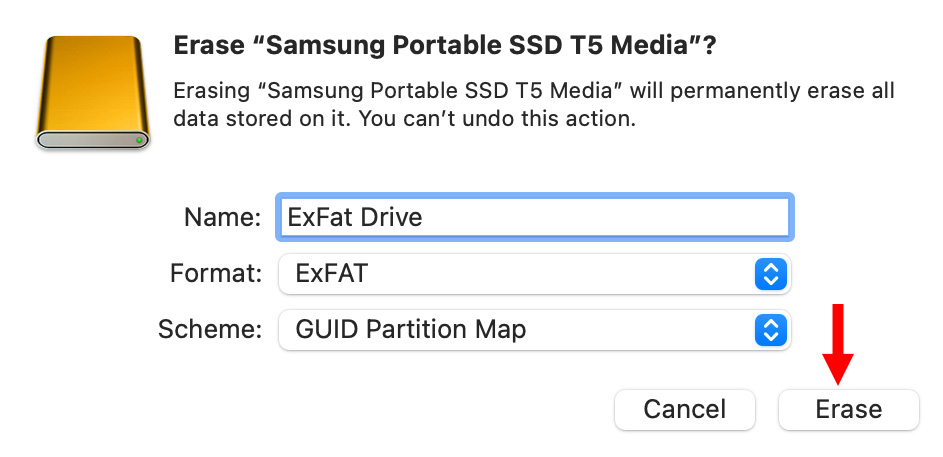The height and width of the screenshot is (457, 943).
Task: Click the permanently erase warning description text
Action: pyautogui.click(x=533, y=92)
